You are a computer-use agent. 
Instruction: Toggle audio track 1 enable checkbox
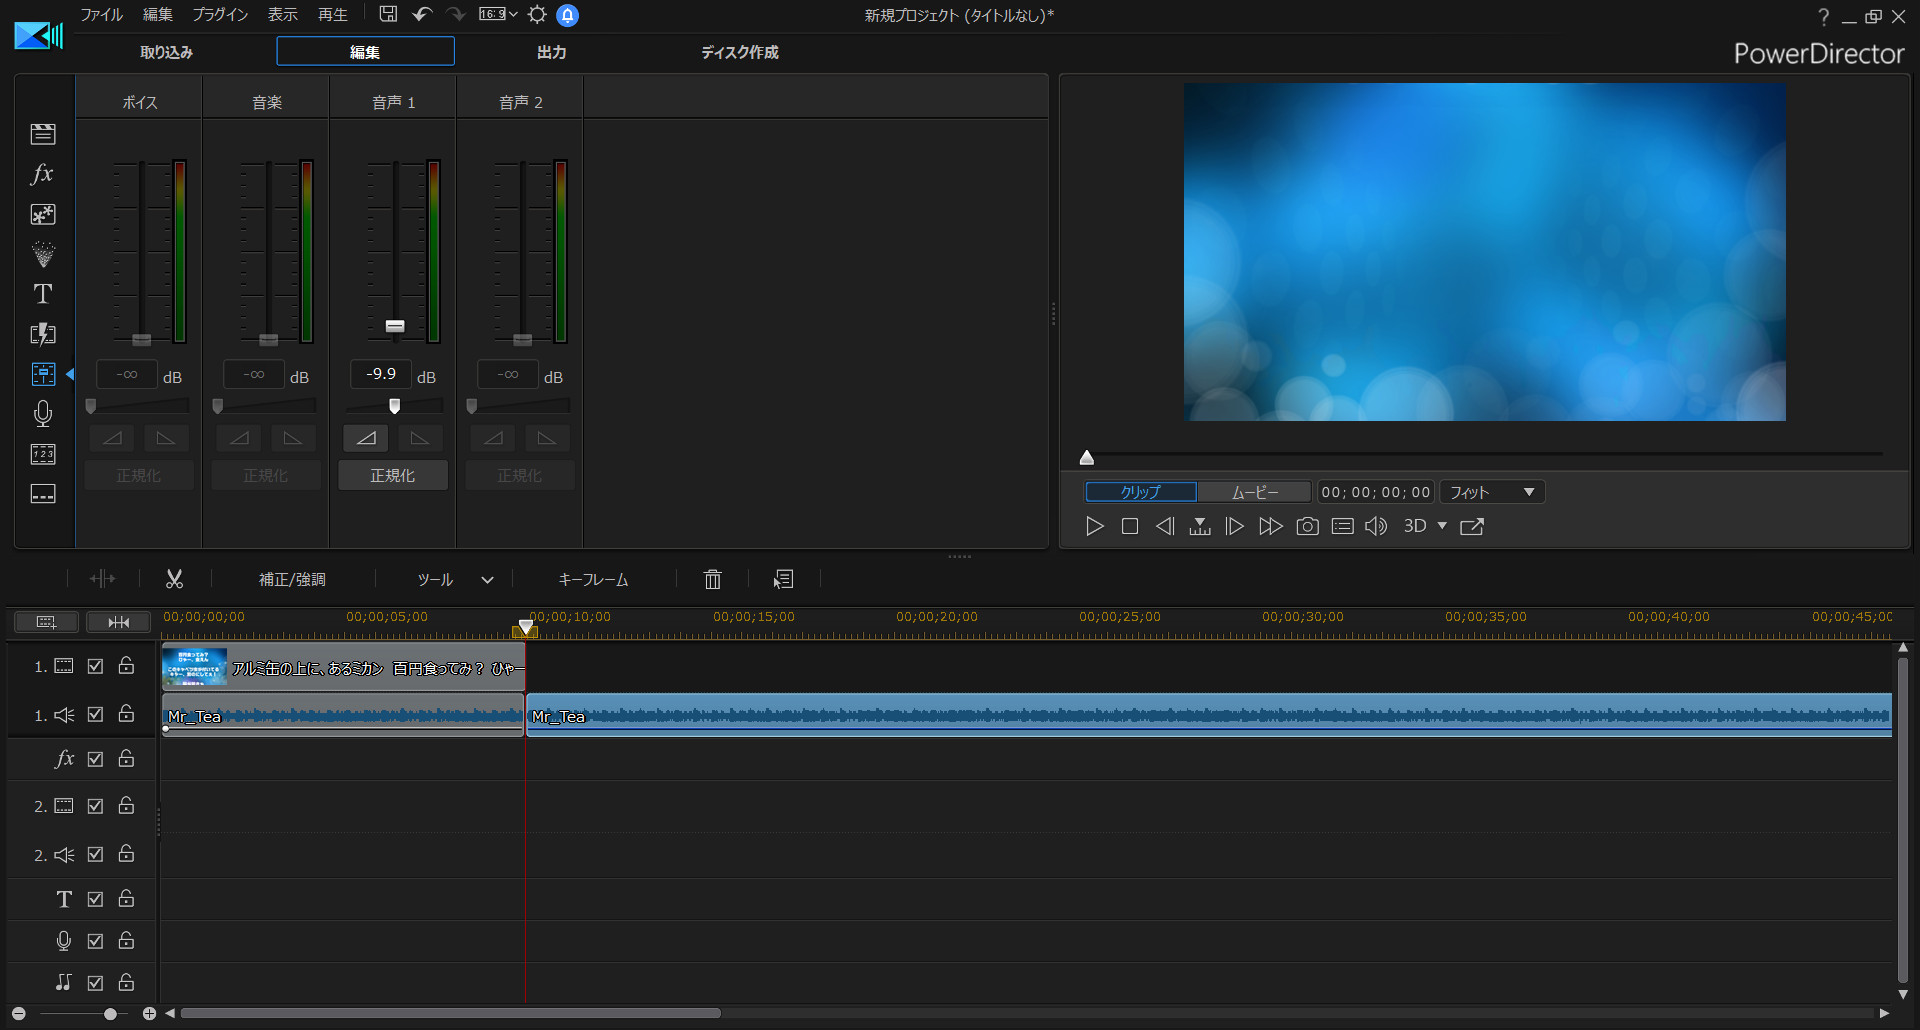coord(95,714)
